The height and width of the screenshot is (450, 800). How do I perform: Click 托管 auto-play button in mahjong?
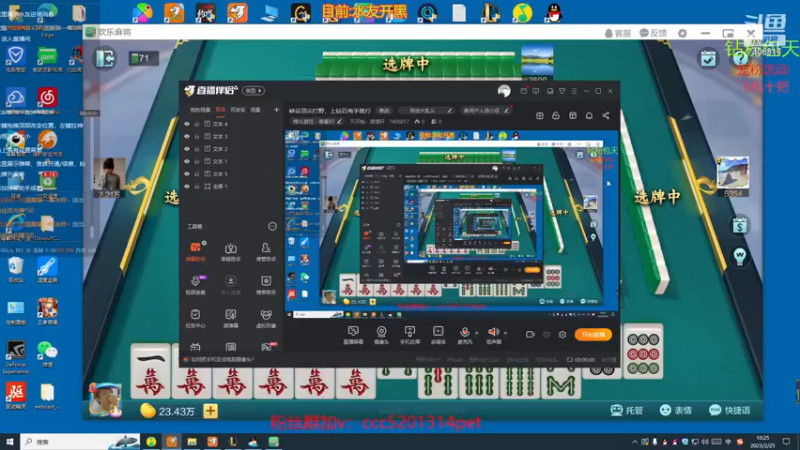coord(627,410)
